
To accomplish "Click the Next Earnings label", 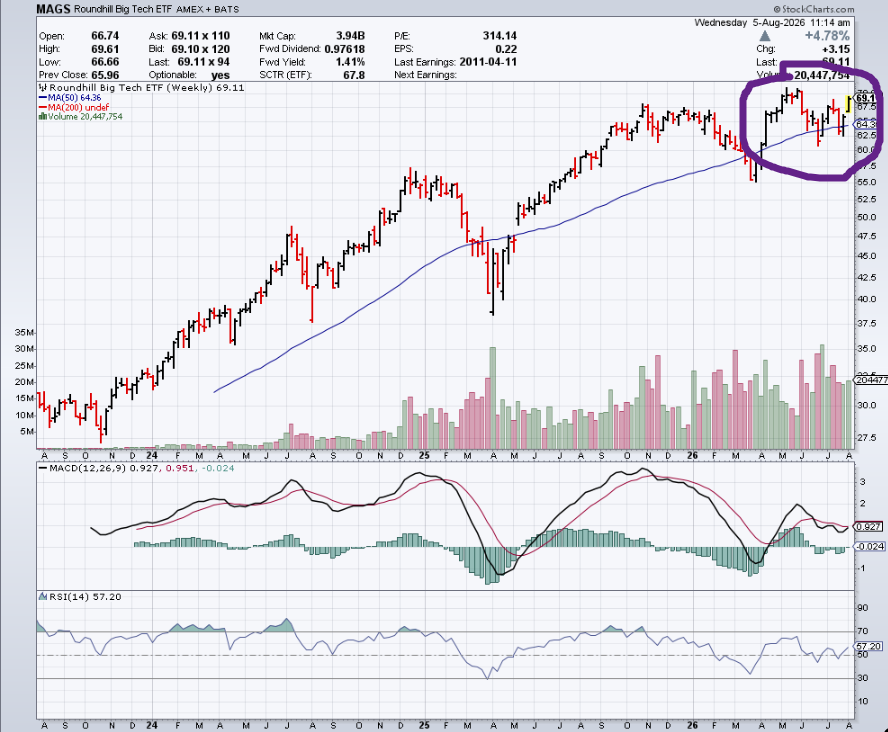I will pyautogui.click(x=425, y=75).
